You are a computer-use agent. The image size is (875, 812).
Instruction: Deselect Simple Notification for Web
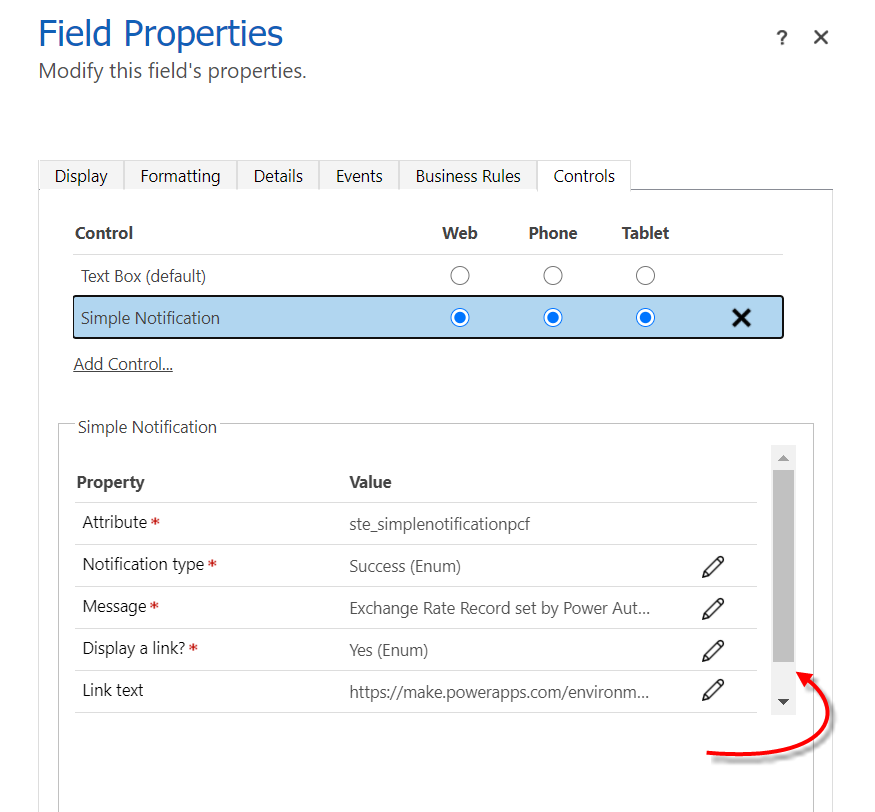[x=459, y=317]
